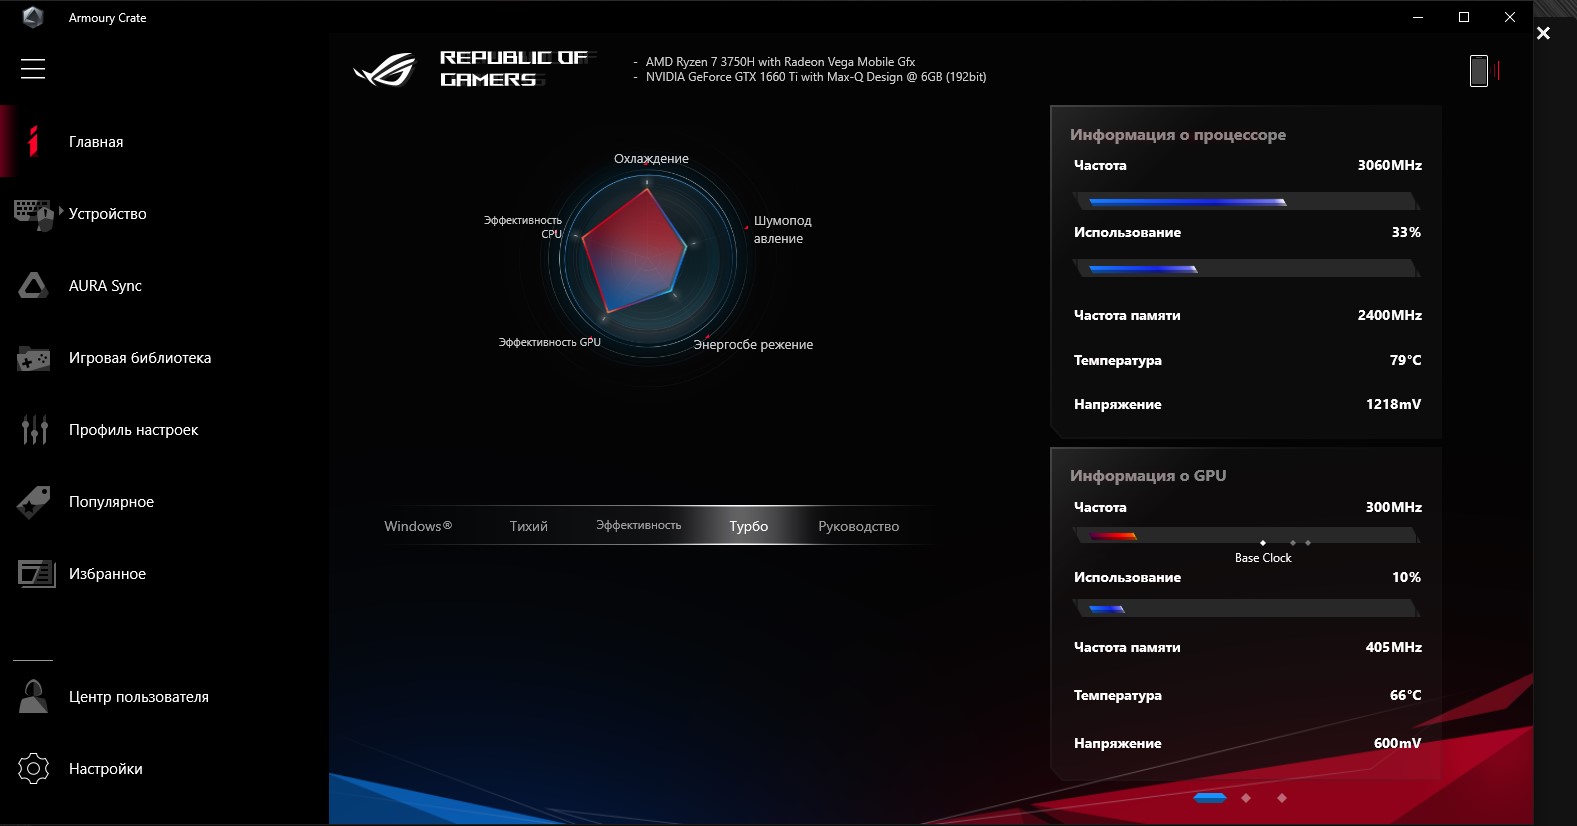The height and width of the screenshot is (826, 1577).
Task: Select the Эффективность mode
Action: pos(638,526)
